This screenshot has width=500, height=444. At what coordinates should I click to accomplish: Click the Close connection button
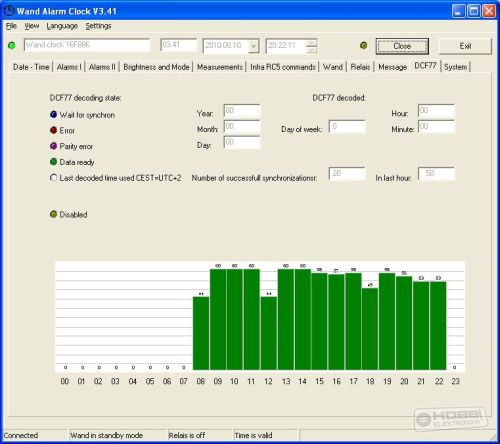(402, 46)
